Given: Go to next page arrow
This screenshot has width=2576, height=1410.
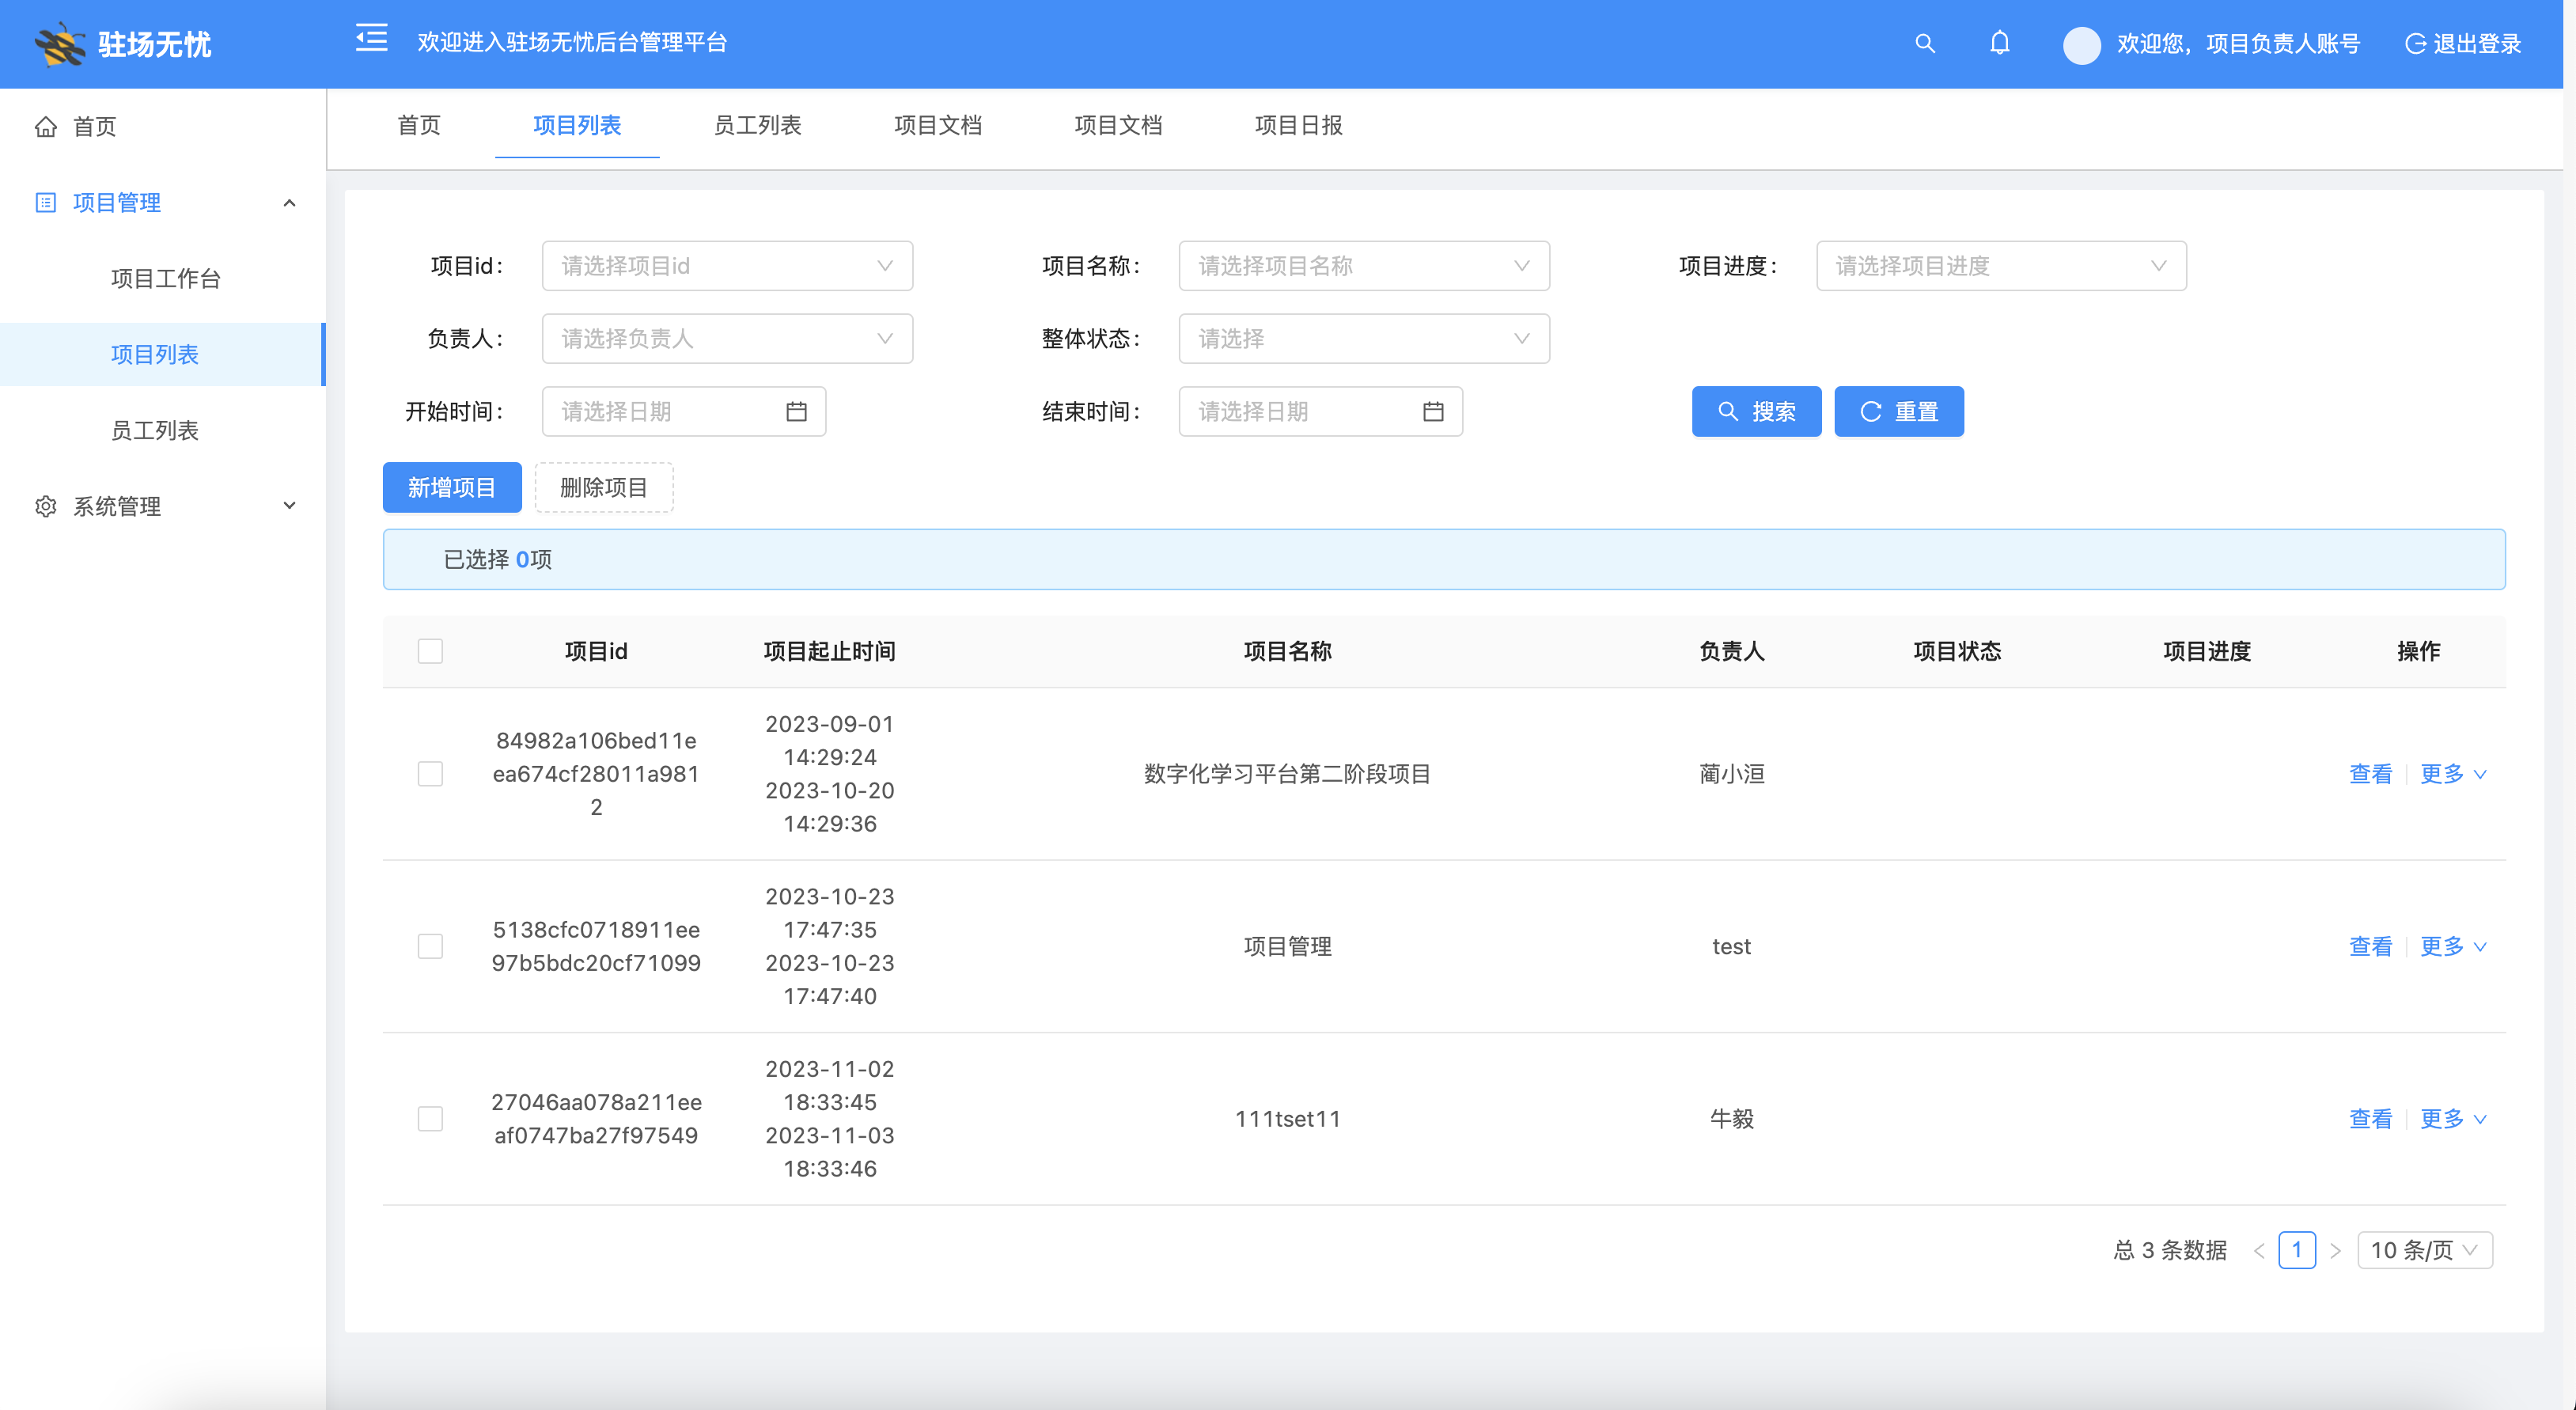Looking at the screenshot, I should coord(2336,1250).
